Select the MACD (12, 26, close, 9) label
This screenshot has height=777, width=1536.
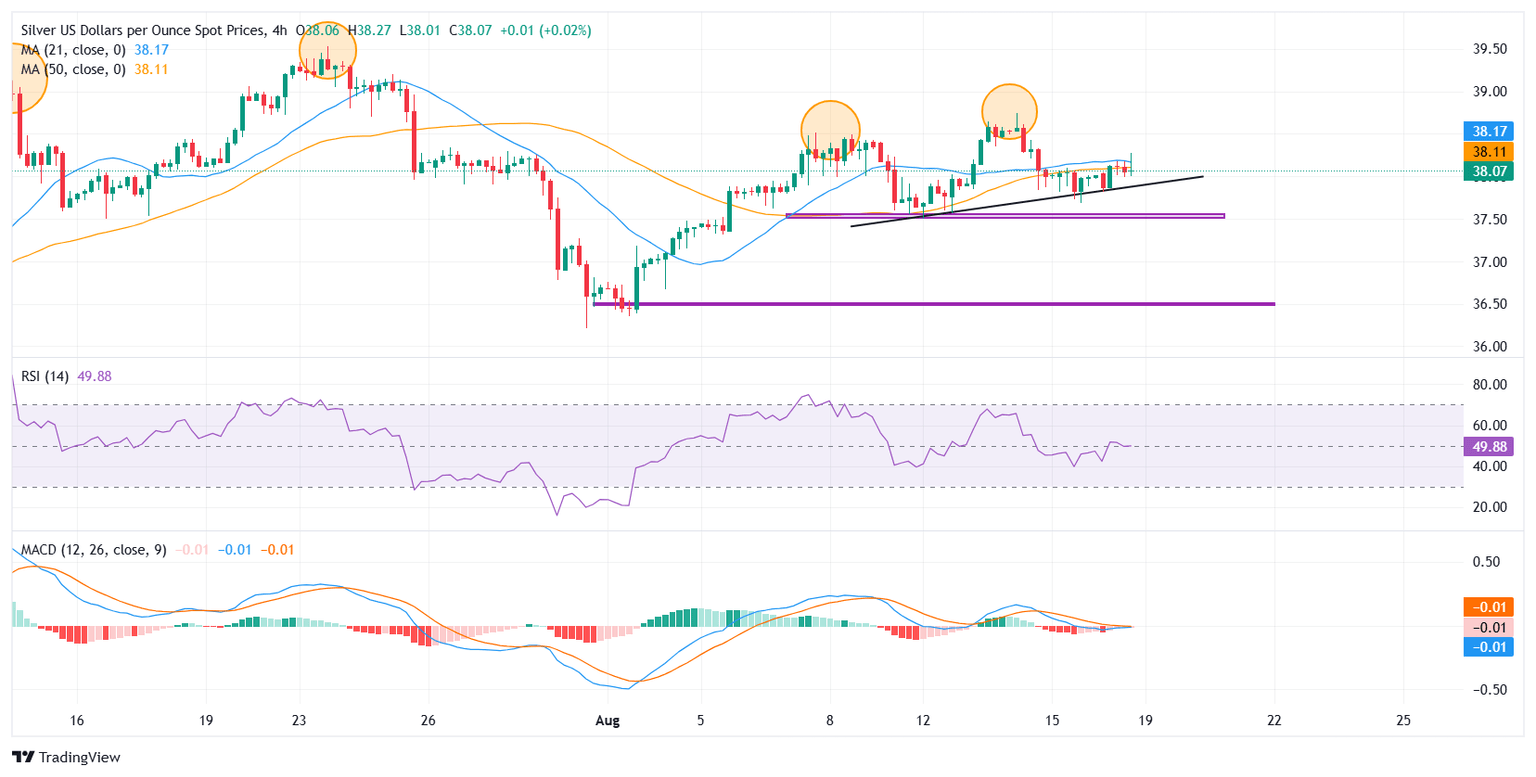point(90,549)
